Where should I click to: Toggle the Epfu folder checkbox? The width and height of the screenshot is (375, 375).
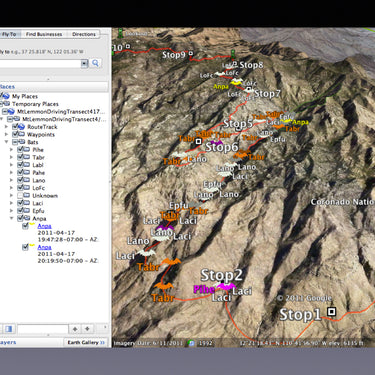point(20,211)
